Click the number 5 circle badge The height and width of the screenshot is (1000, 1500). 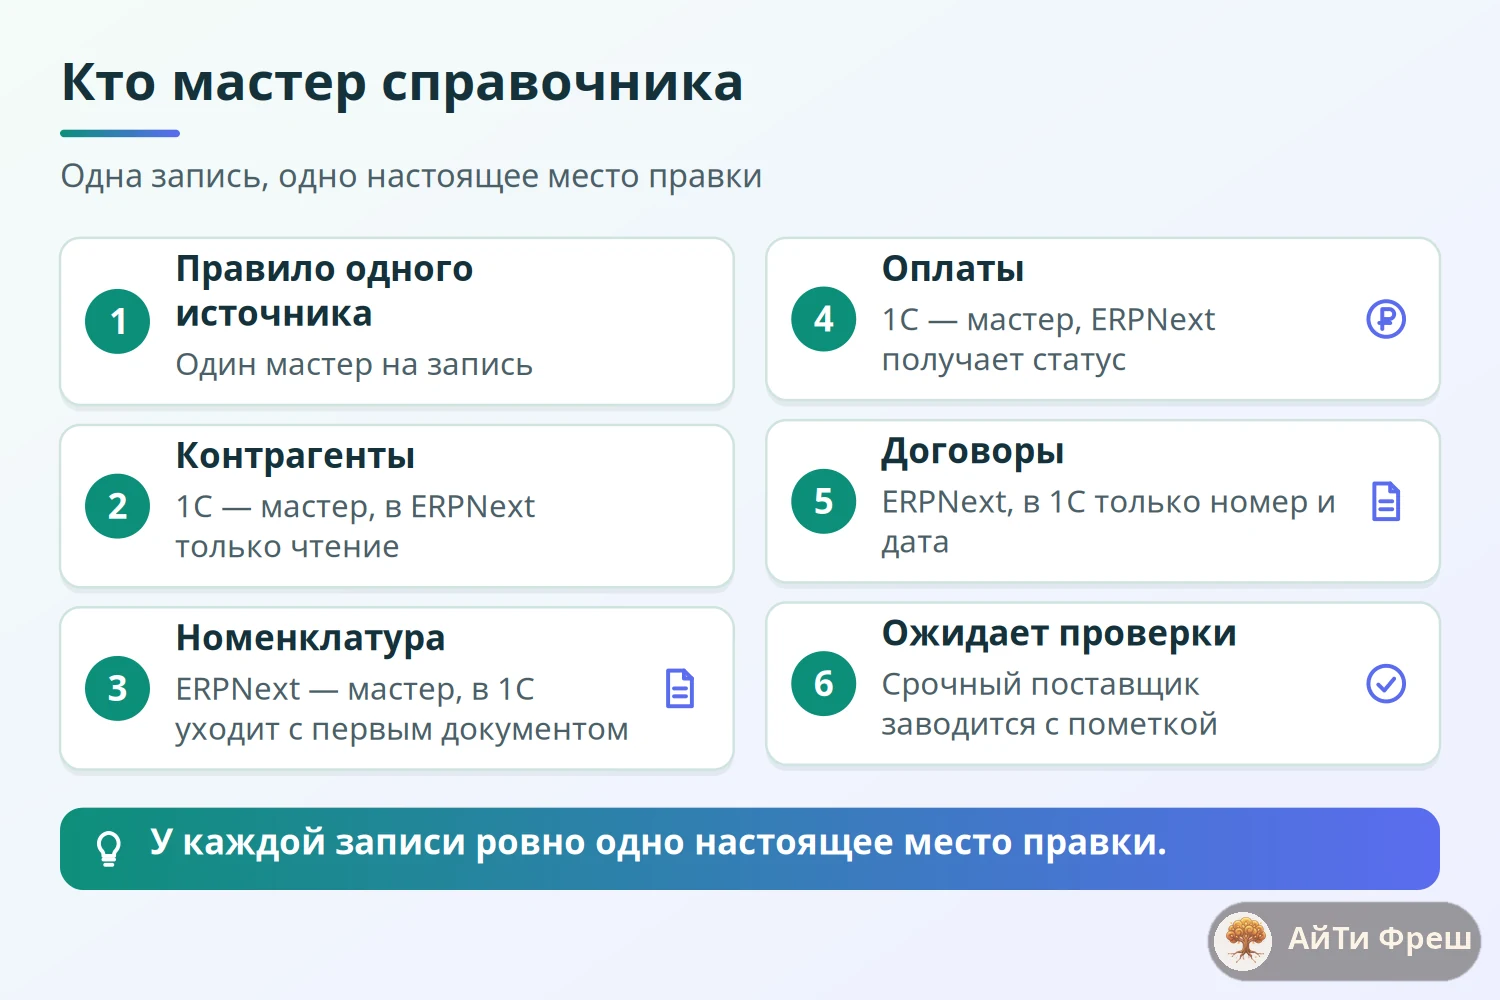[x=824, y=501]
